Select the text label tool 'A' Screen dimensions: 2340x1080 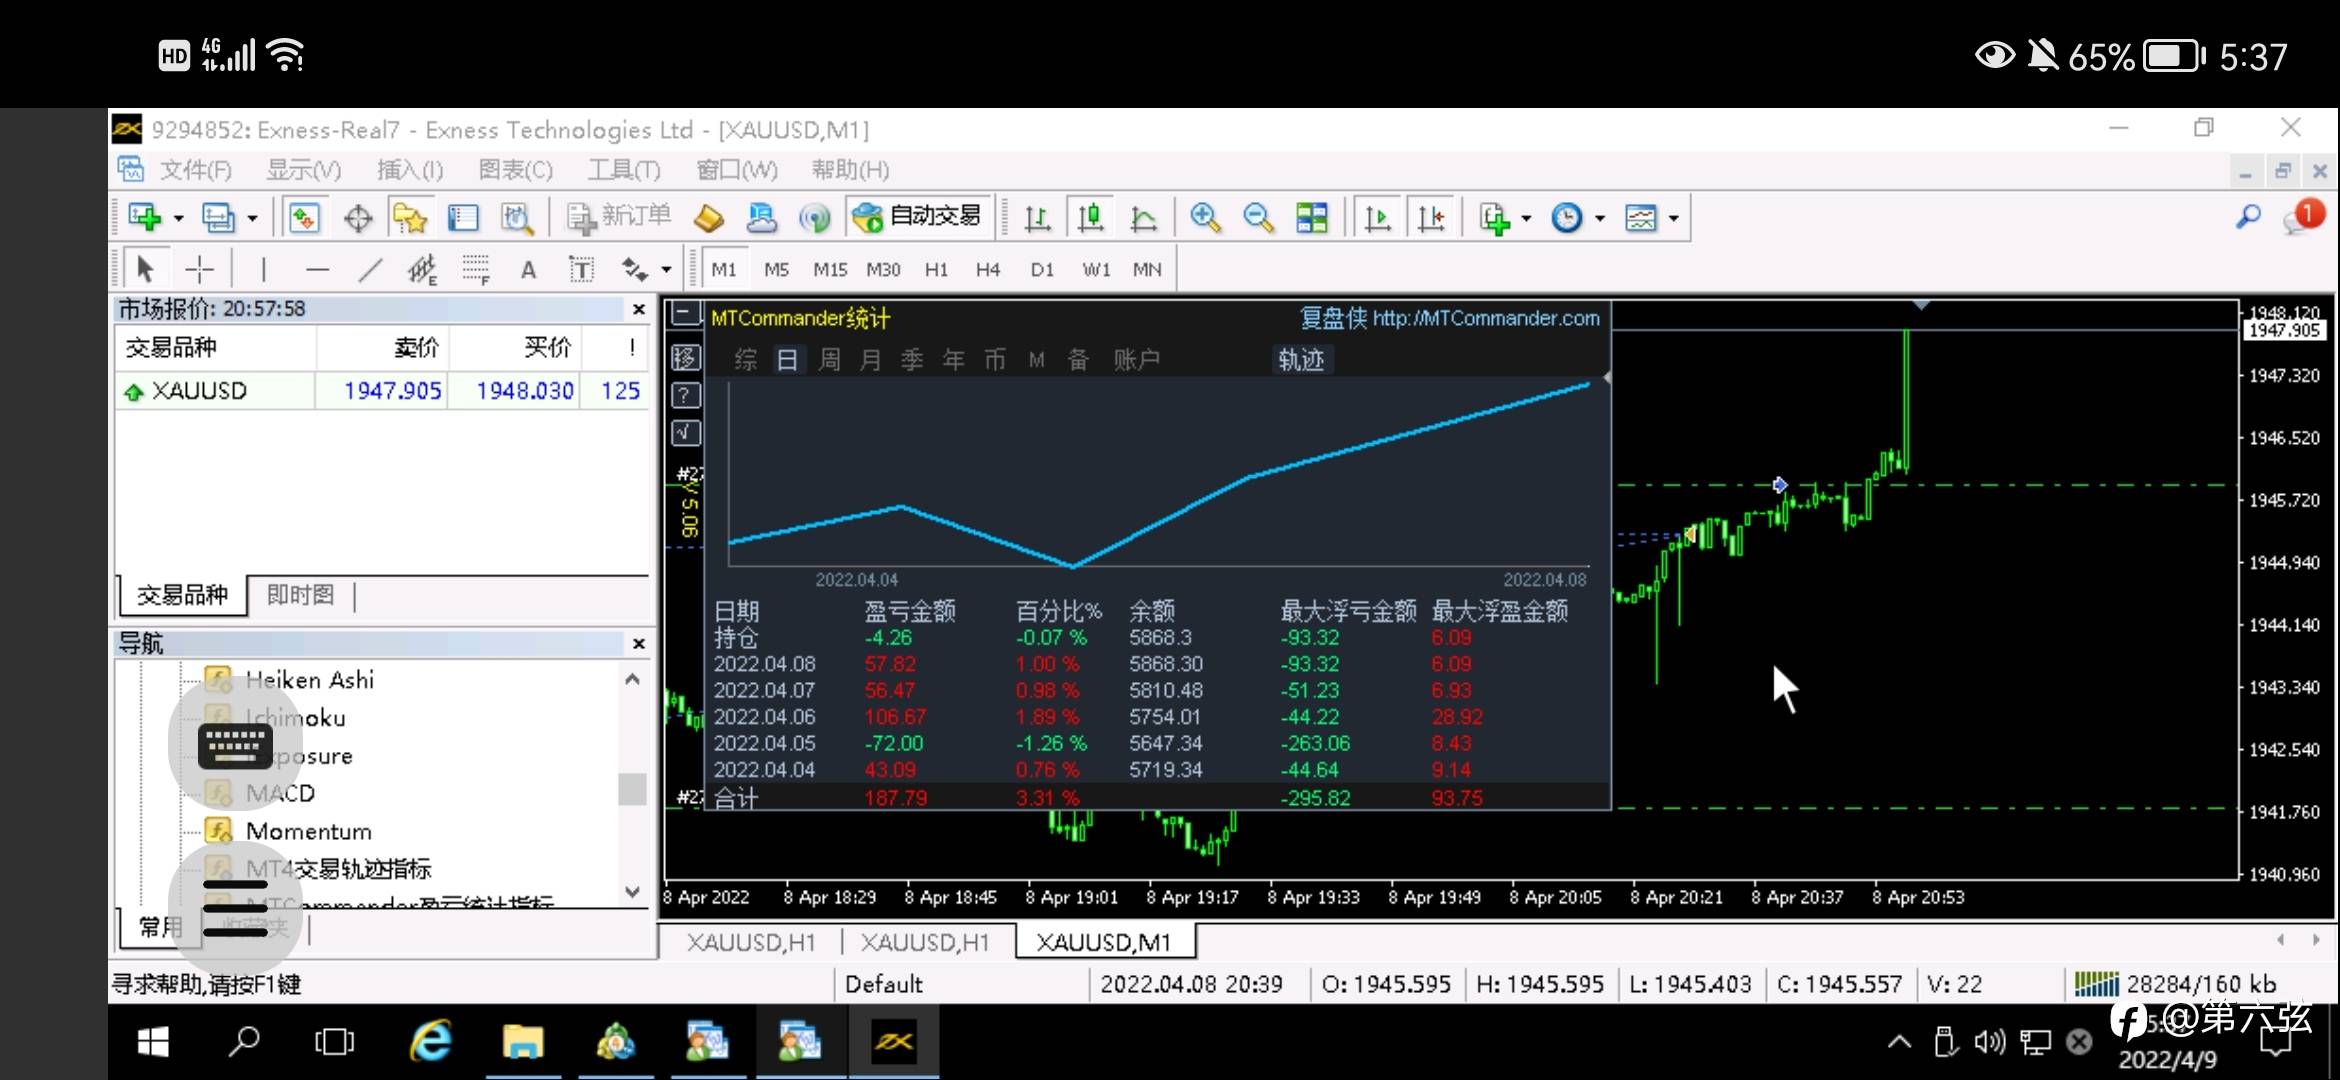coord(528,269)
